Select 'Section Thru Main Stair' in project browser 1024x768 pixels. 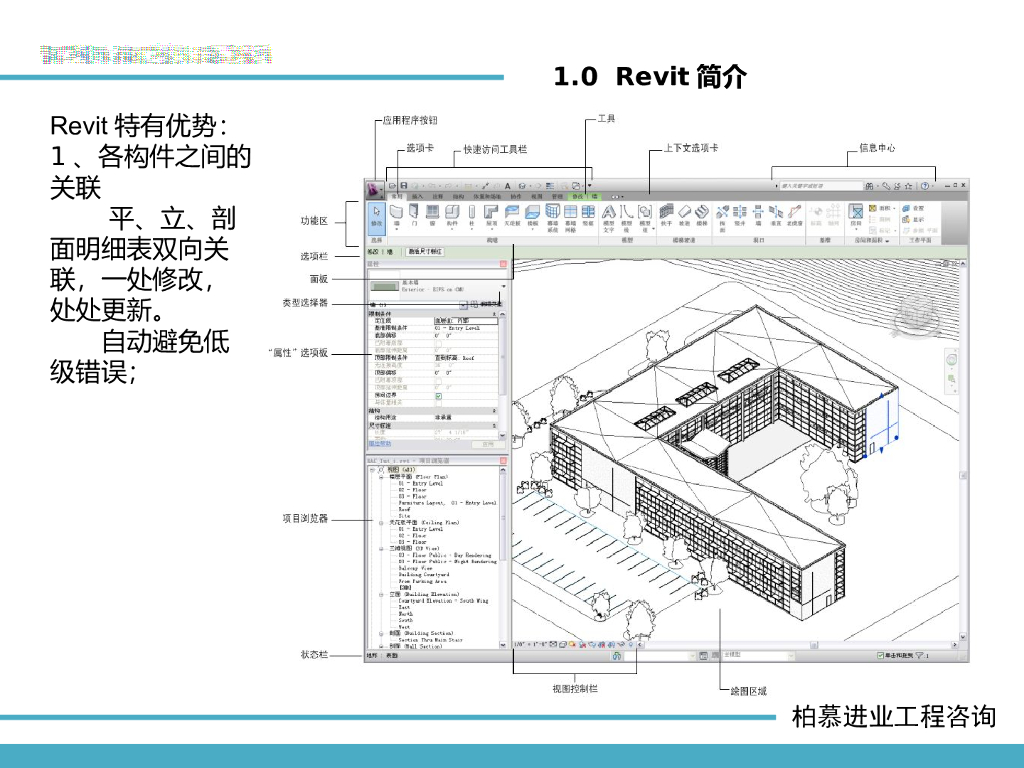tap(430, 640)
